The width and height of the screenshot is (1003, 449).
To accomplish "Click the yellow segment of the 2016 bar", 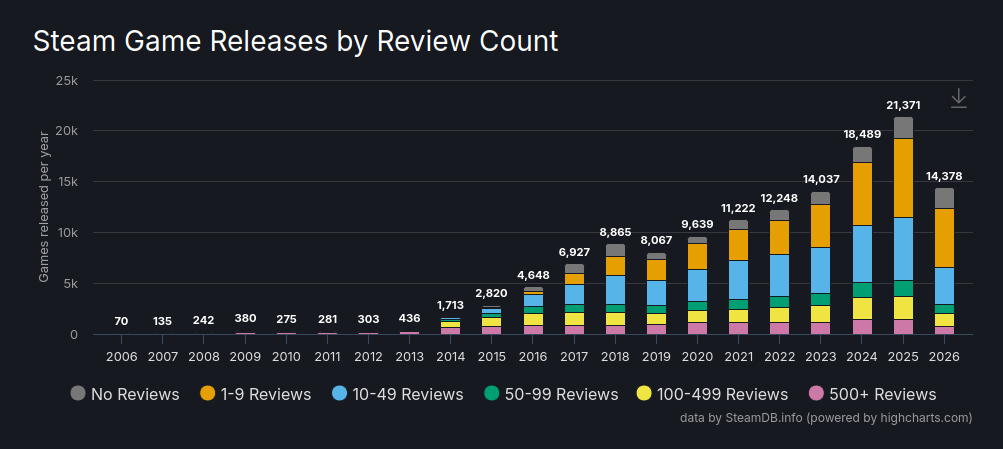I will tap(533, 319).
